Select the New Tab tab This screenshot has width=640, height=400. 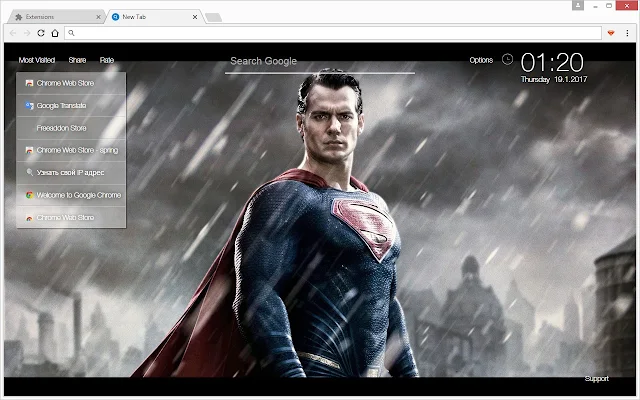[x=154, y=17]
